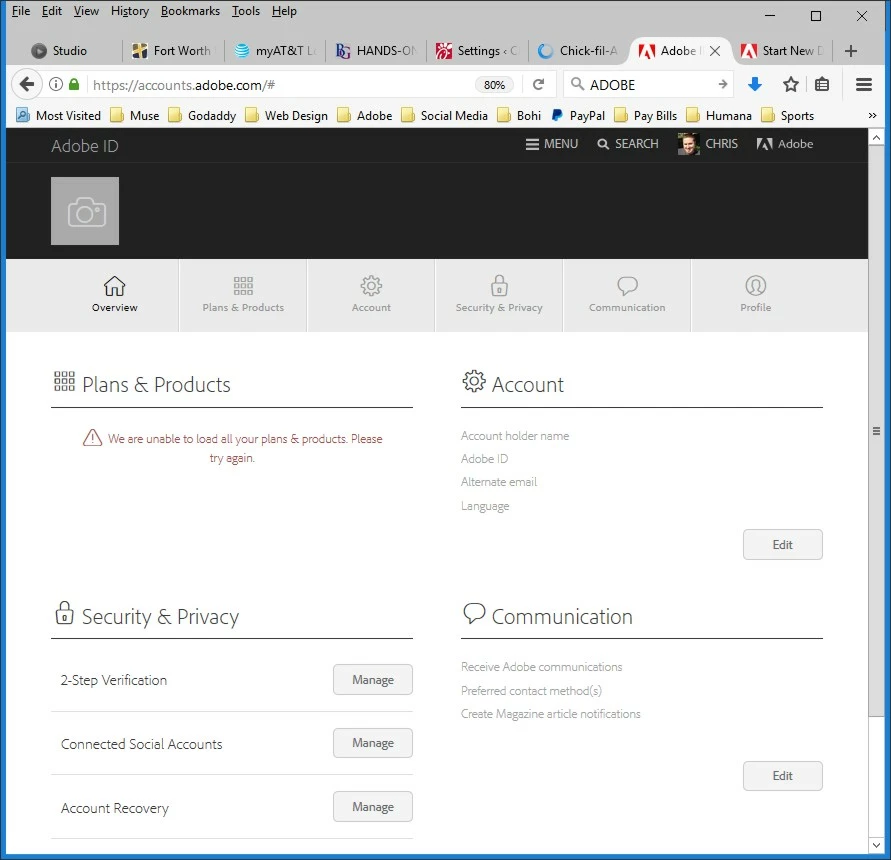Manage Account Recovery
Viewport: 891px width, 860px height.
pos(373,807)
